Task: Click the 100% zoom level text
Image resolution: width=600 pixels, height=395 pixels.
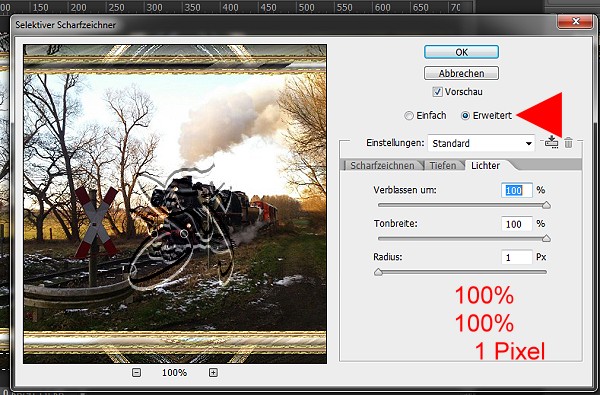Action: (174, 372)
